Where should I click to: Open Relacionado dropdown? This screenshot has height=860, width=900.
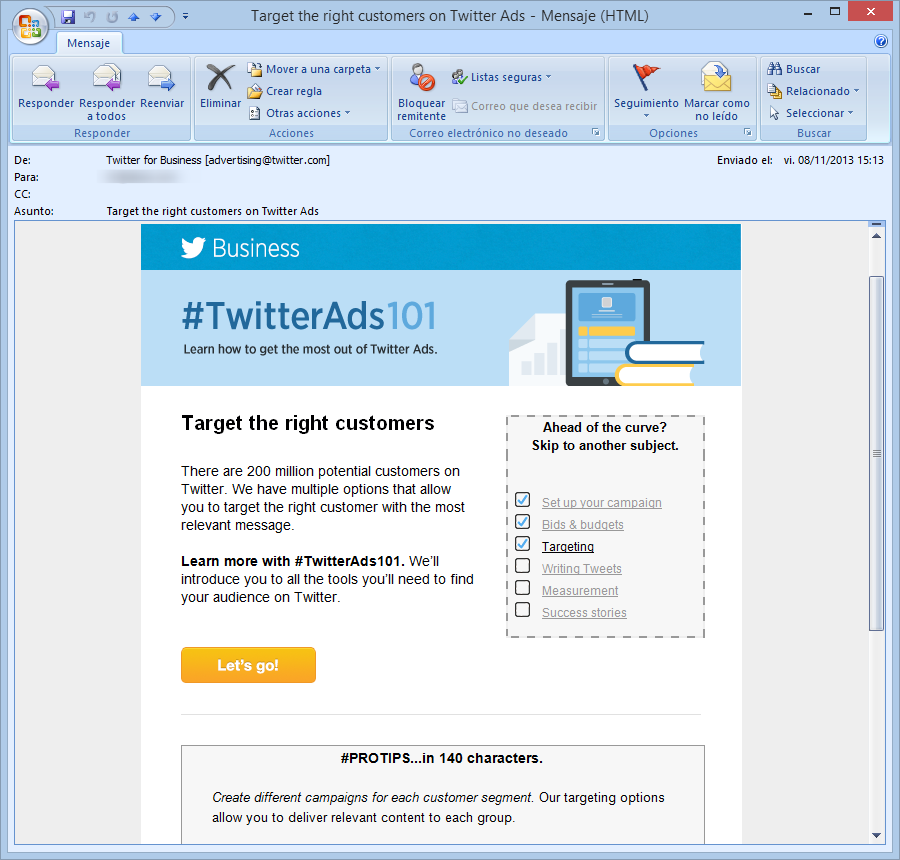click(813, 91)
